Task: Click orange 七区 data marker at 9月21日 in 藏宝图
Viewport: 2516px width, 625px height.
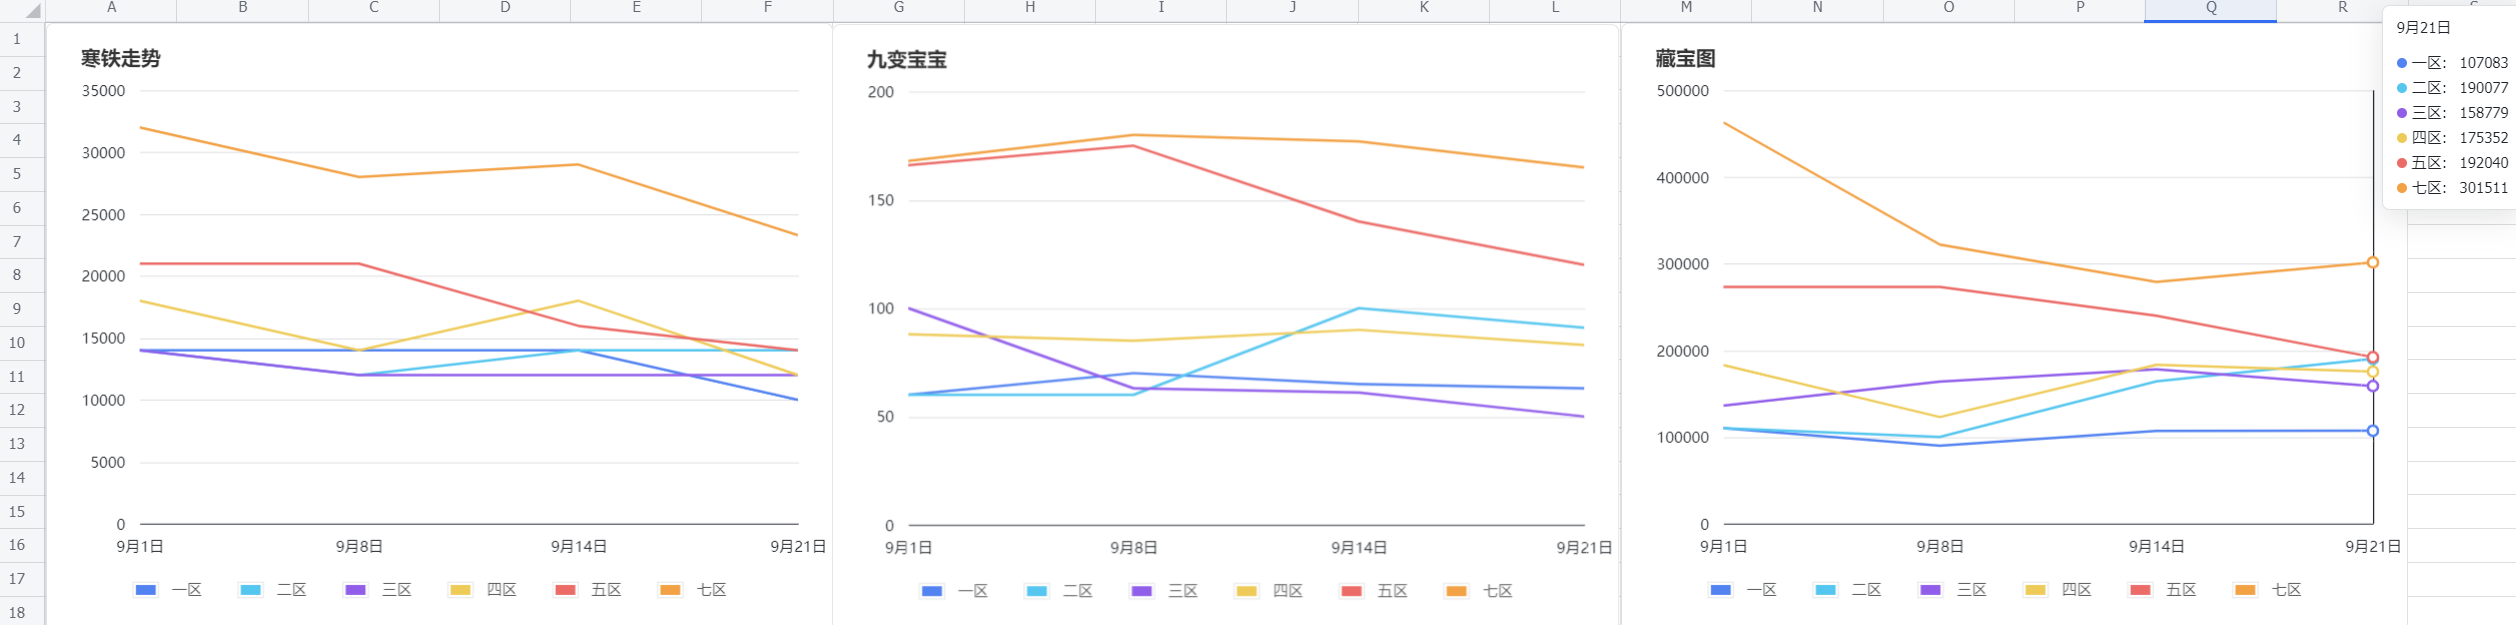Action: [2373, 263]
